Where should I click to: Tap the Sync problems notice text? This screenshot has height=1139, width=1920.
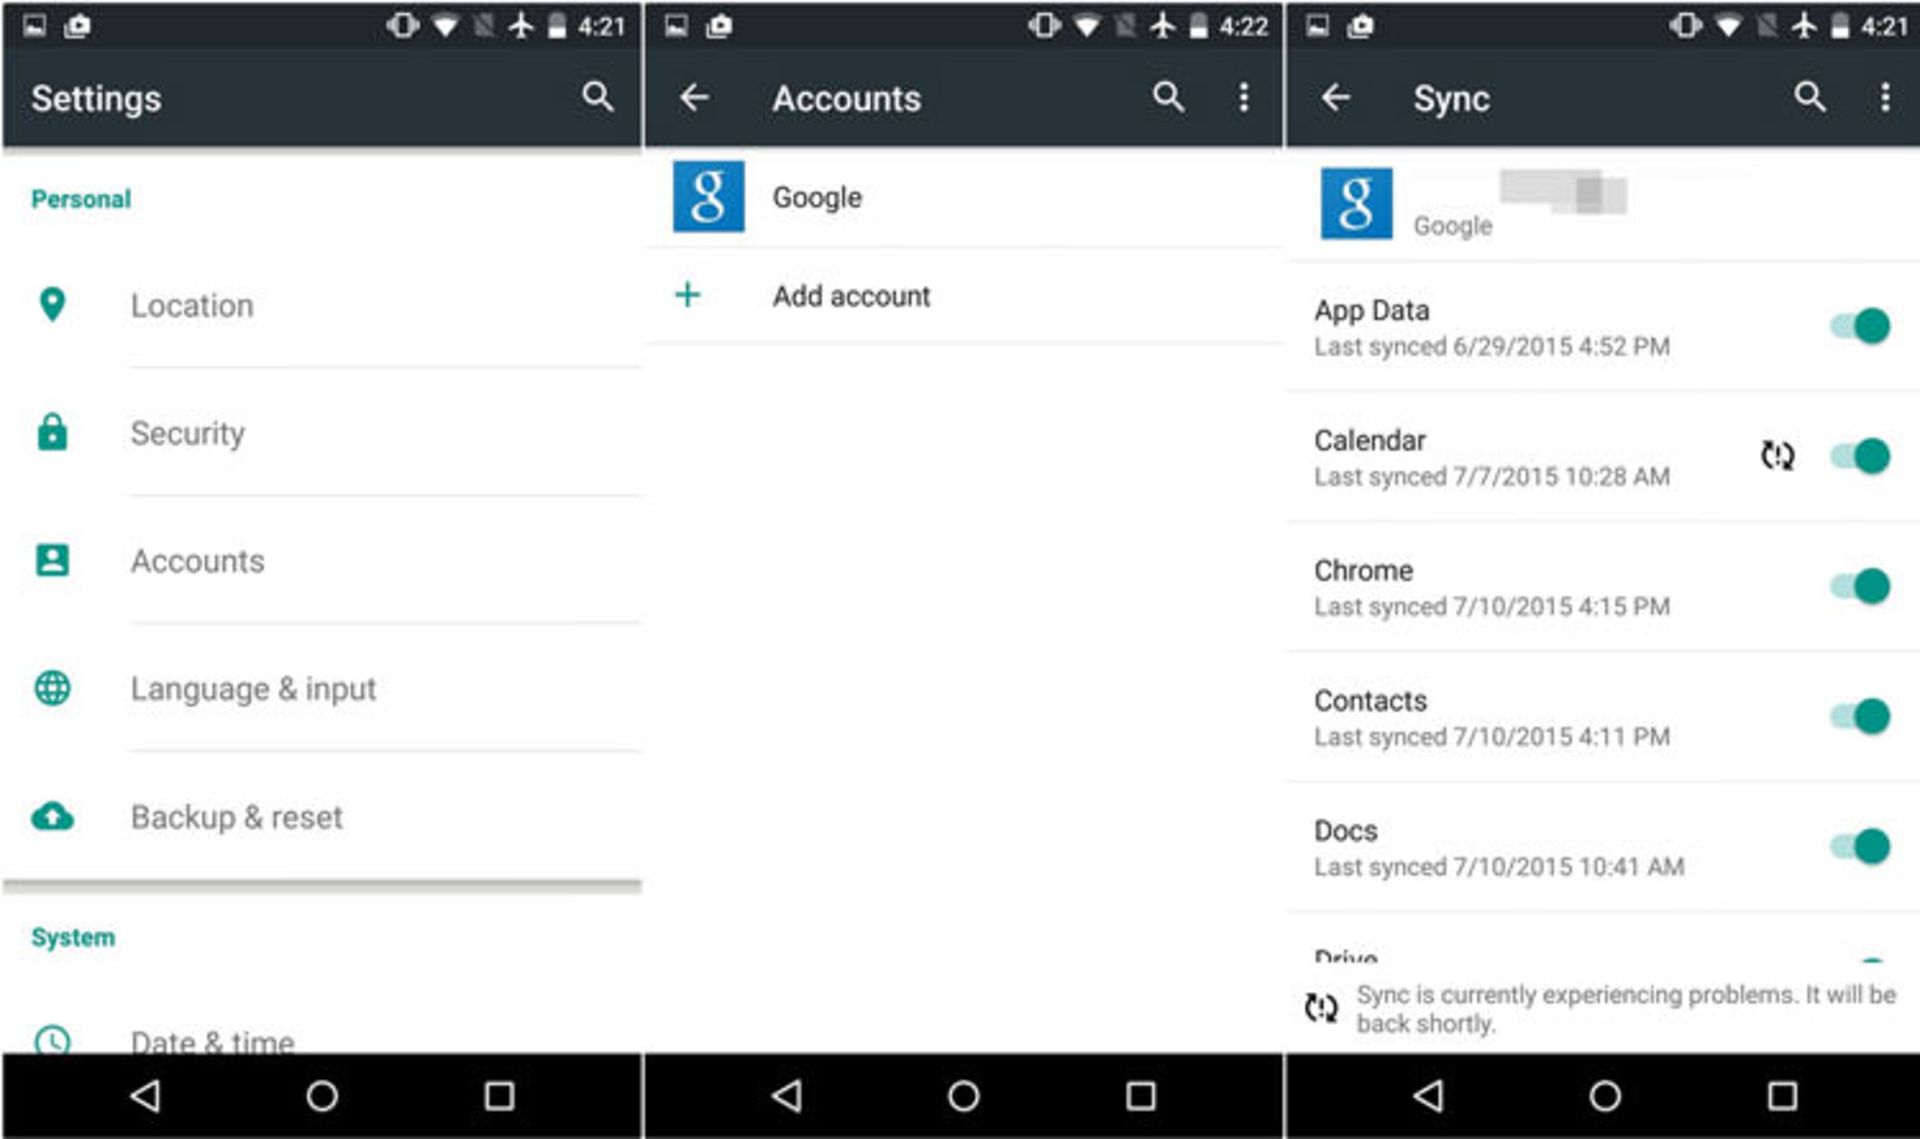1626,1008
